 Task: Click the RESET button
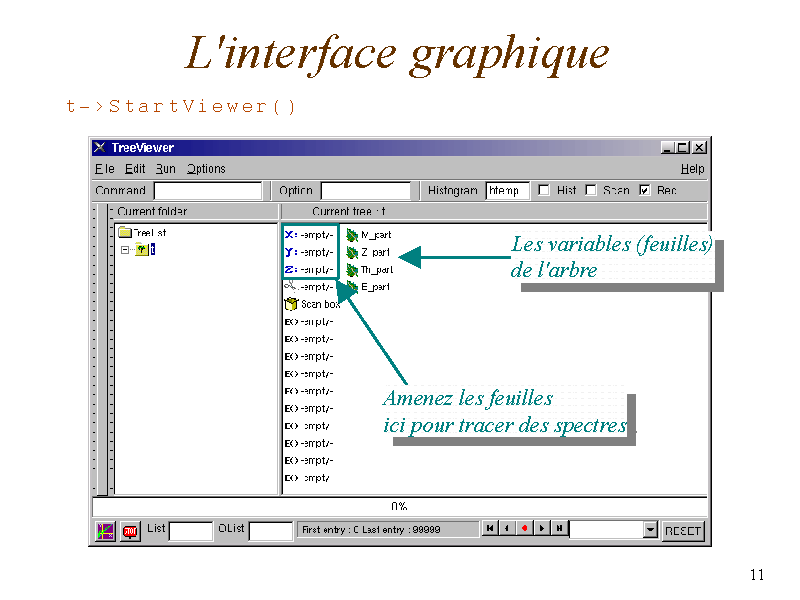(x=683, y=530)
